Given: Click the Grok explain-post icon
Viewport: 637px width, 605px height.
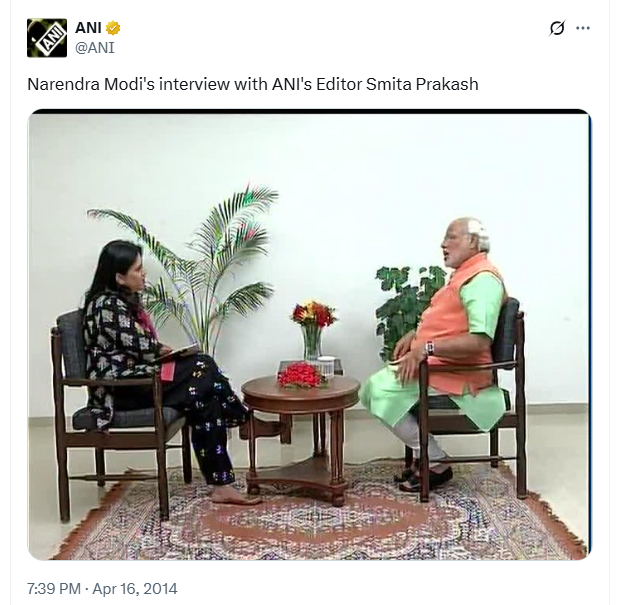Looking at the screenshot, I should tap(557, 28).
